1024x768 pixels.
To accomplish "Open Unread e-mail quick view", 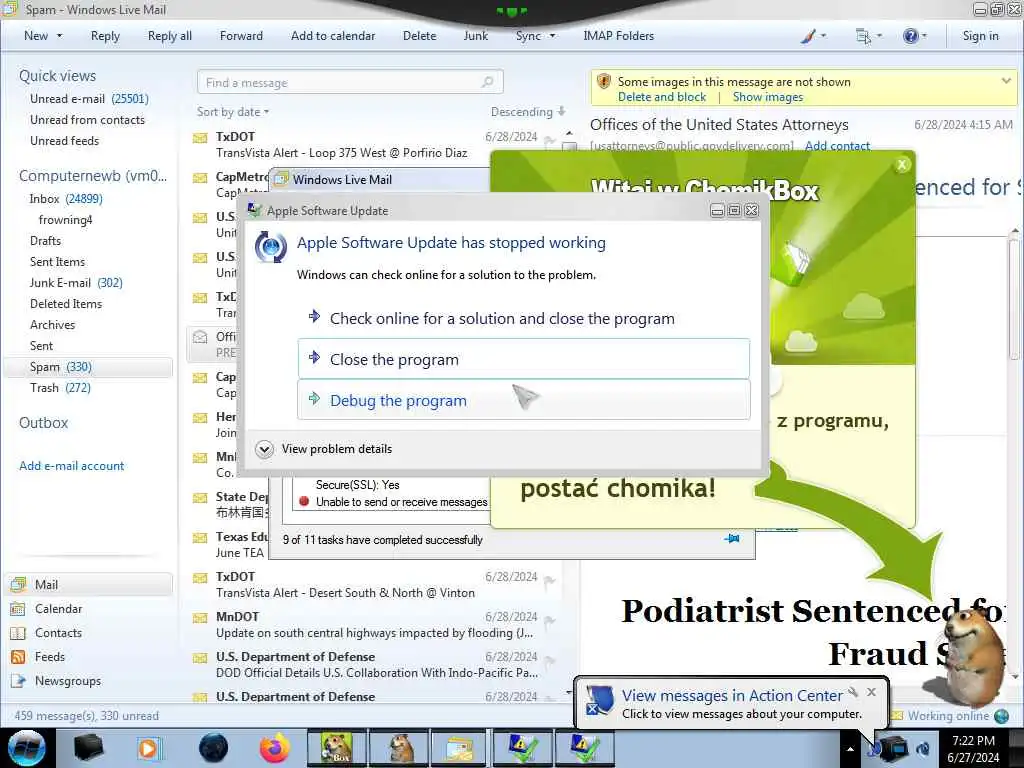I will coord(89,99).
